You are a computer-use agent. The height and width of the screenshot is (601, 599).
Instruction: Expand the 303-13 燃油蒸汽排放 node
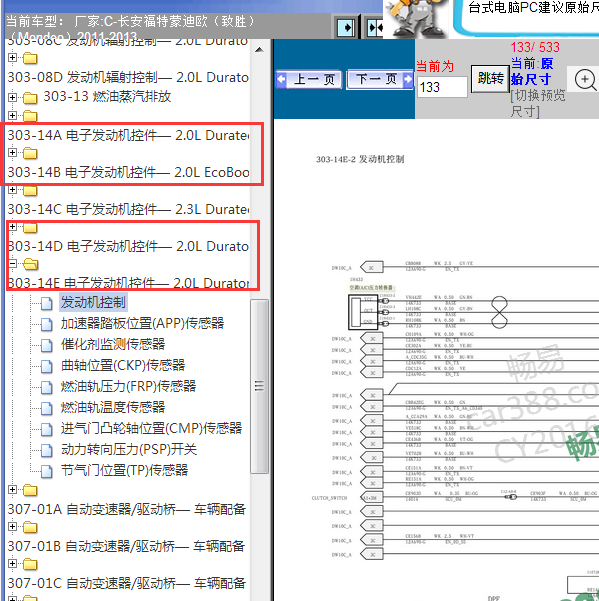click(12, 97)
